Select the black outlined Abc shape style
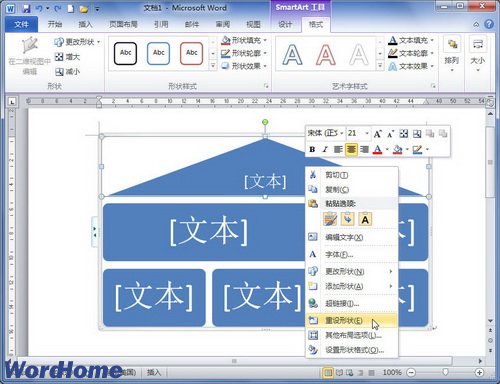 tap(125, 53)
